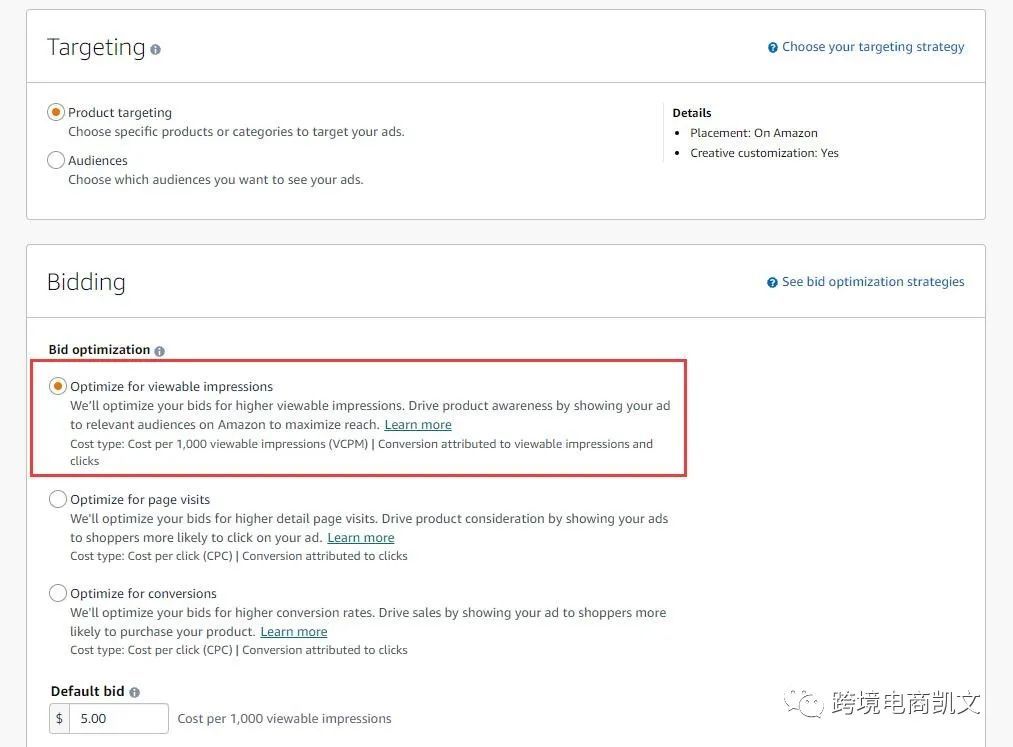Click question icon by Choose your targeting strategy
Image resolution: width=1013 pixels, height=747 pixels.
(773, 47)
